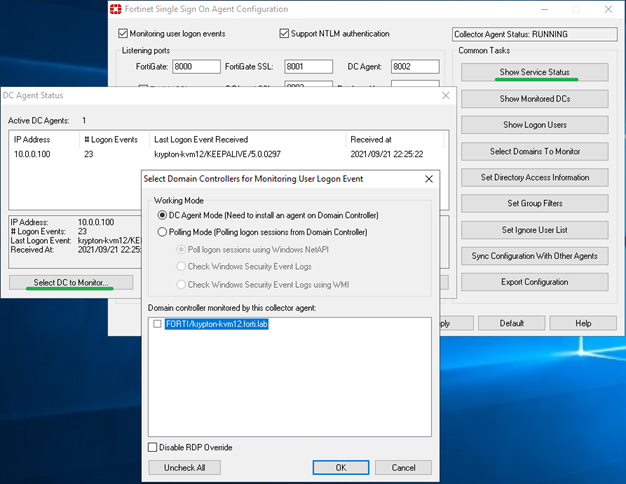This screenshot has width=626, height=484.
Task: Click Set Directory Access Information
Action: coord(533,177)
